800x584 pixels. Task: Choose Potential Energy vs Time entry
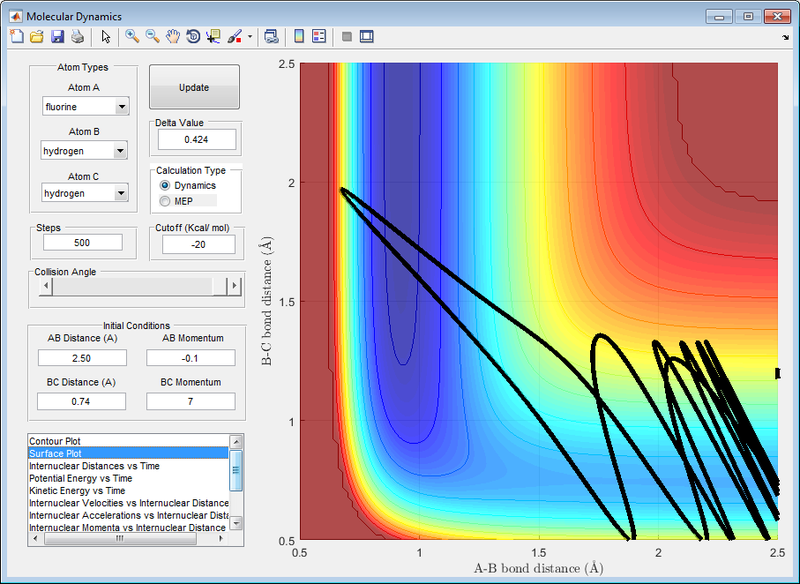128,478
